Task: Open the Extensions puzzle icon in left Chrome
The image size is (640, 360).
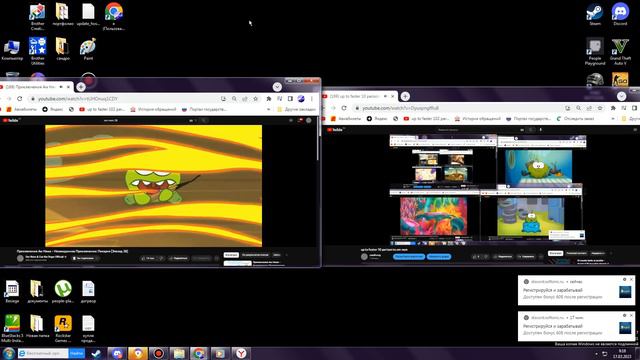Action: pos(269,99)
